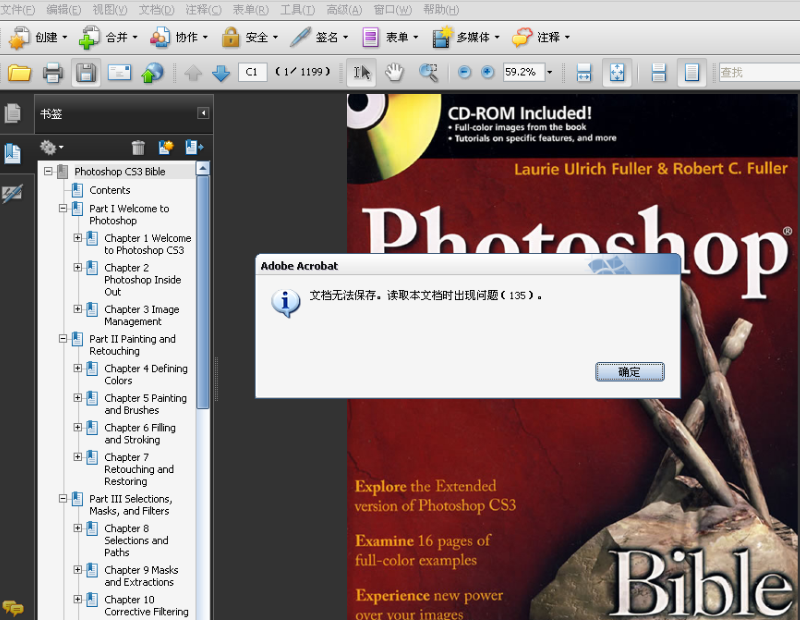The height and width of the screenshot is (620, 800).
Task: Select Chapter 7 Retouching and Restoring bookmark
Action: coord(139,469)
